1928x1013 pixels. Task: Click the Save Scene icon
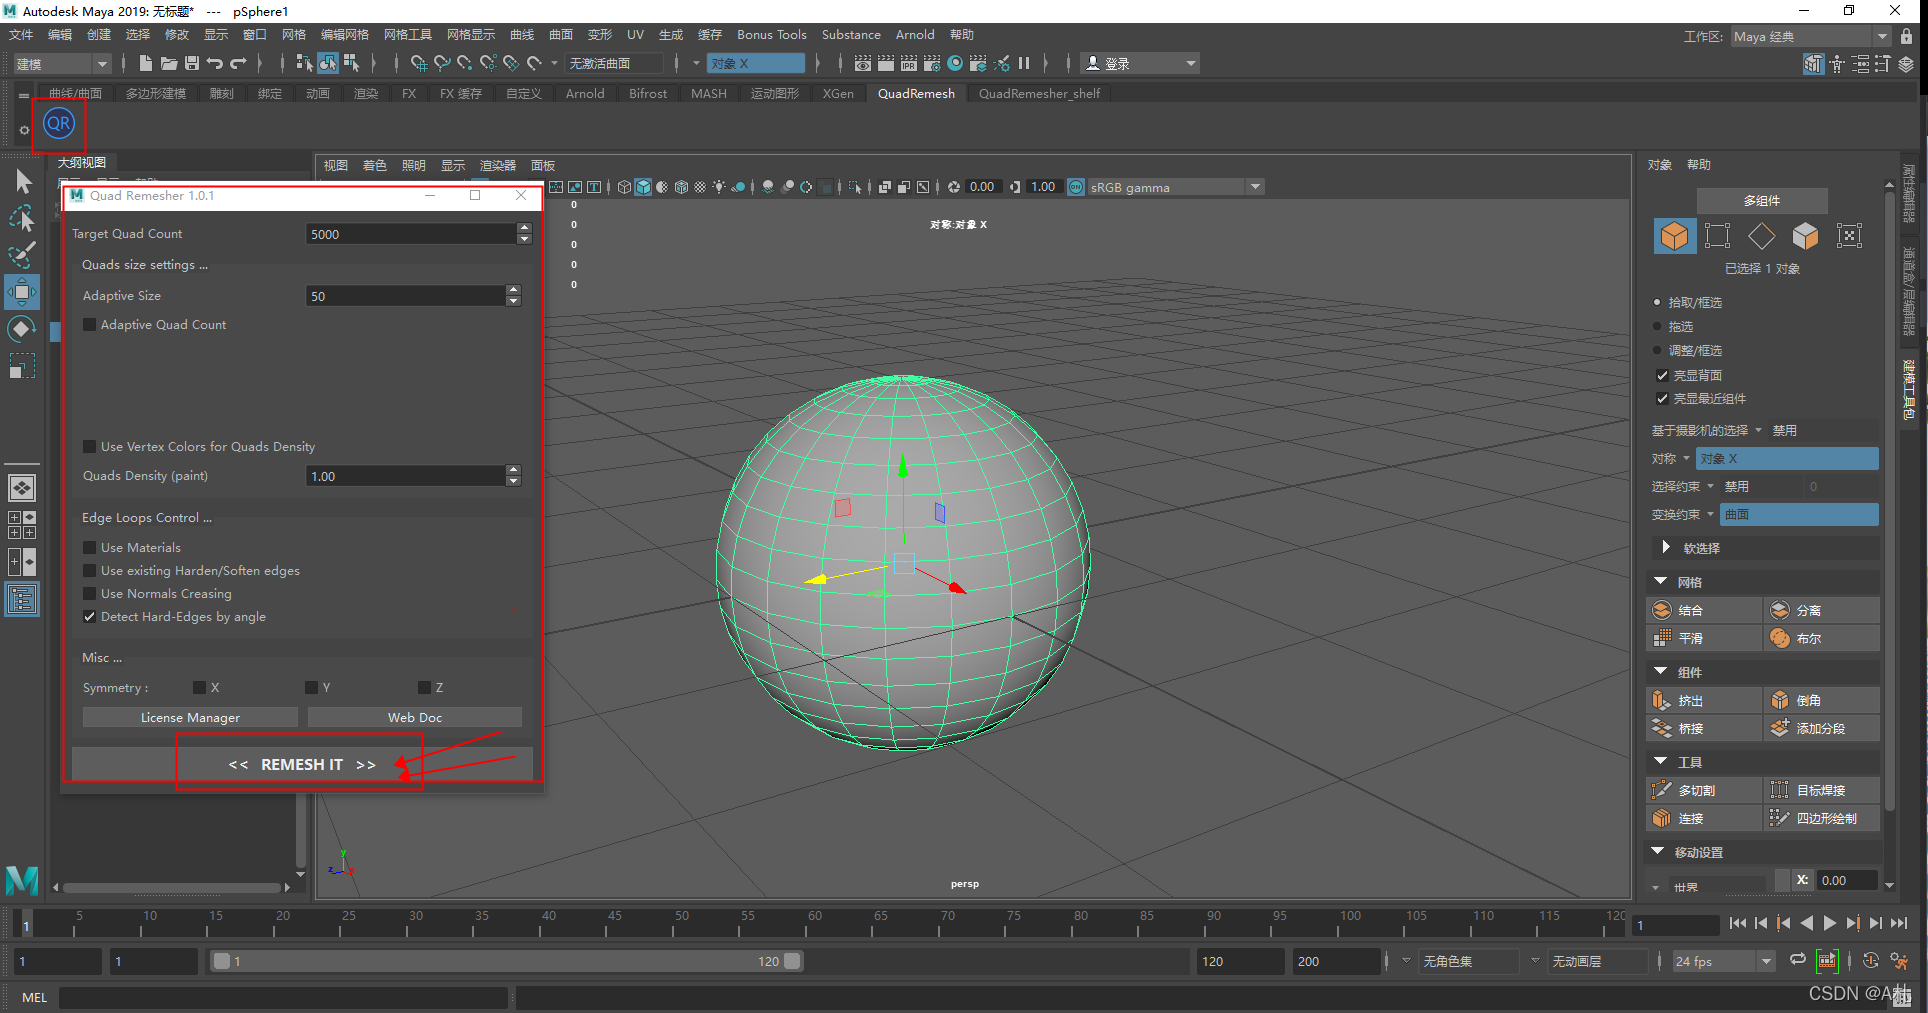[192, 63]
